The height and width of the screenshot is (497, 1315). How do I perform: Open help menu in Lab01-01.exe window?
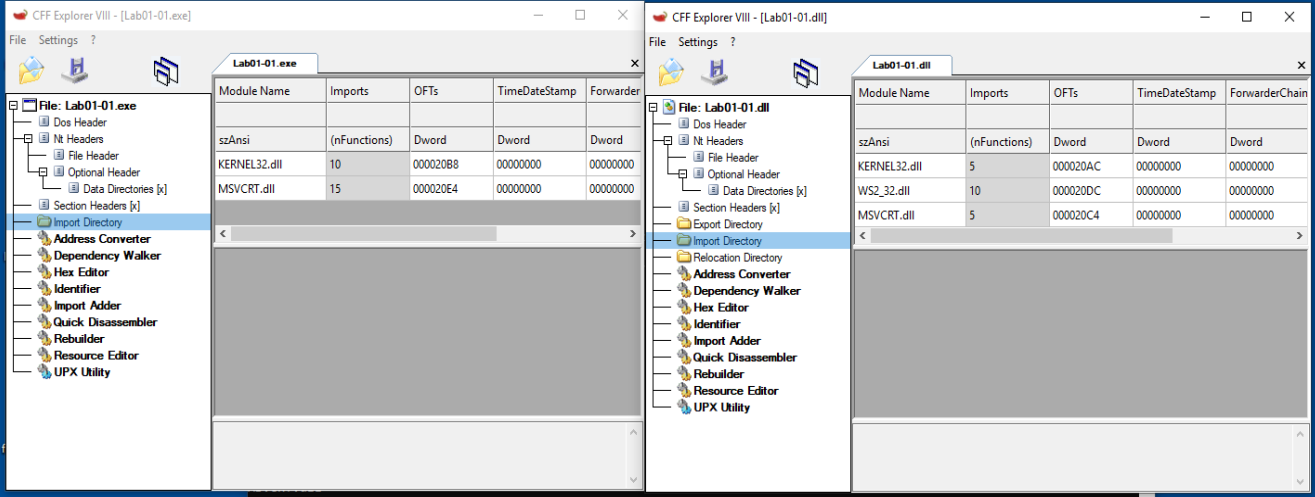tap(93, 40)
